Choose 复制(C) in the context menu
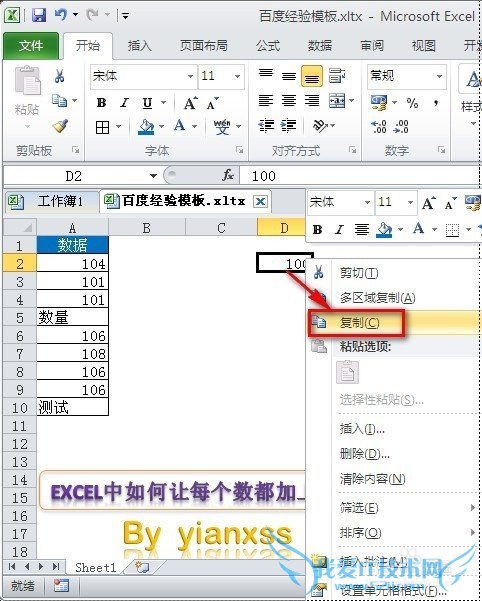 click(x=395, y=323)
